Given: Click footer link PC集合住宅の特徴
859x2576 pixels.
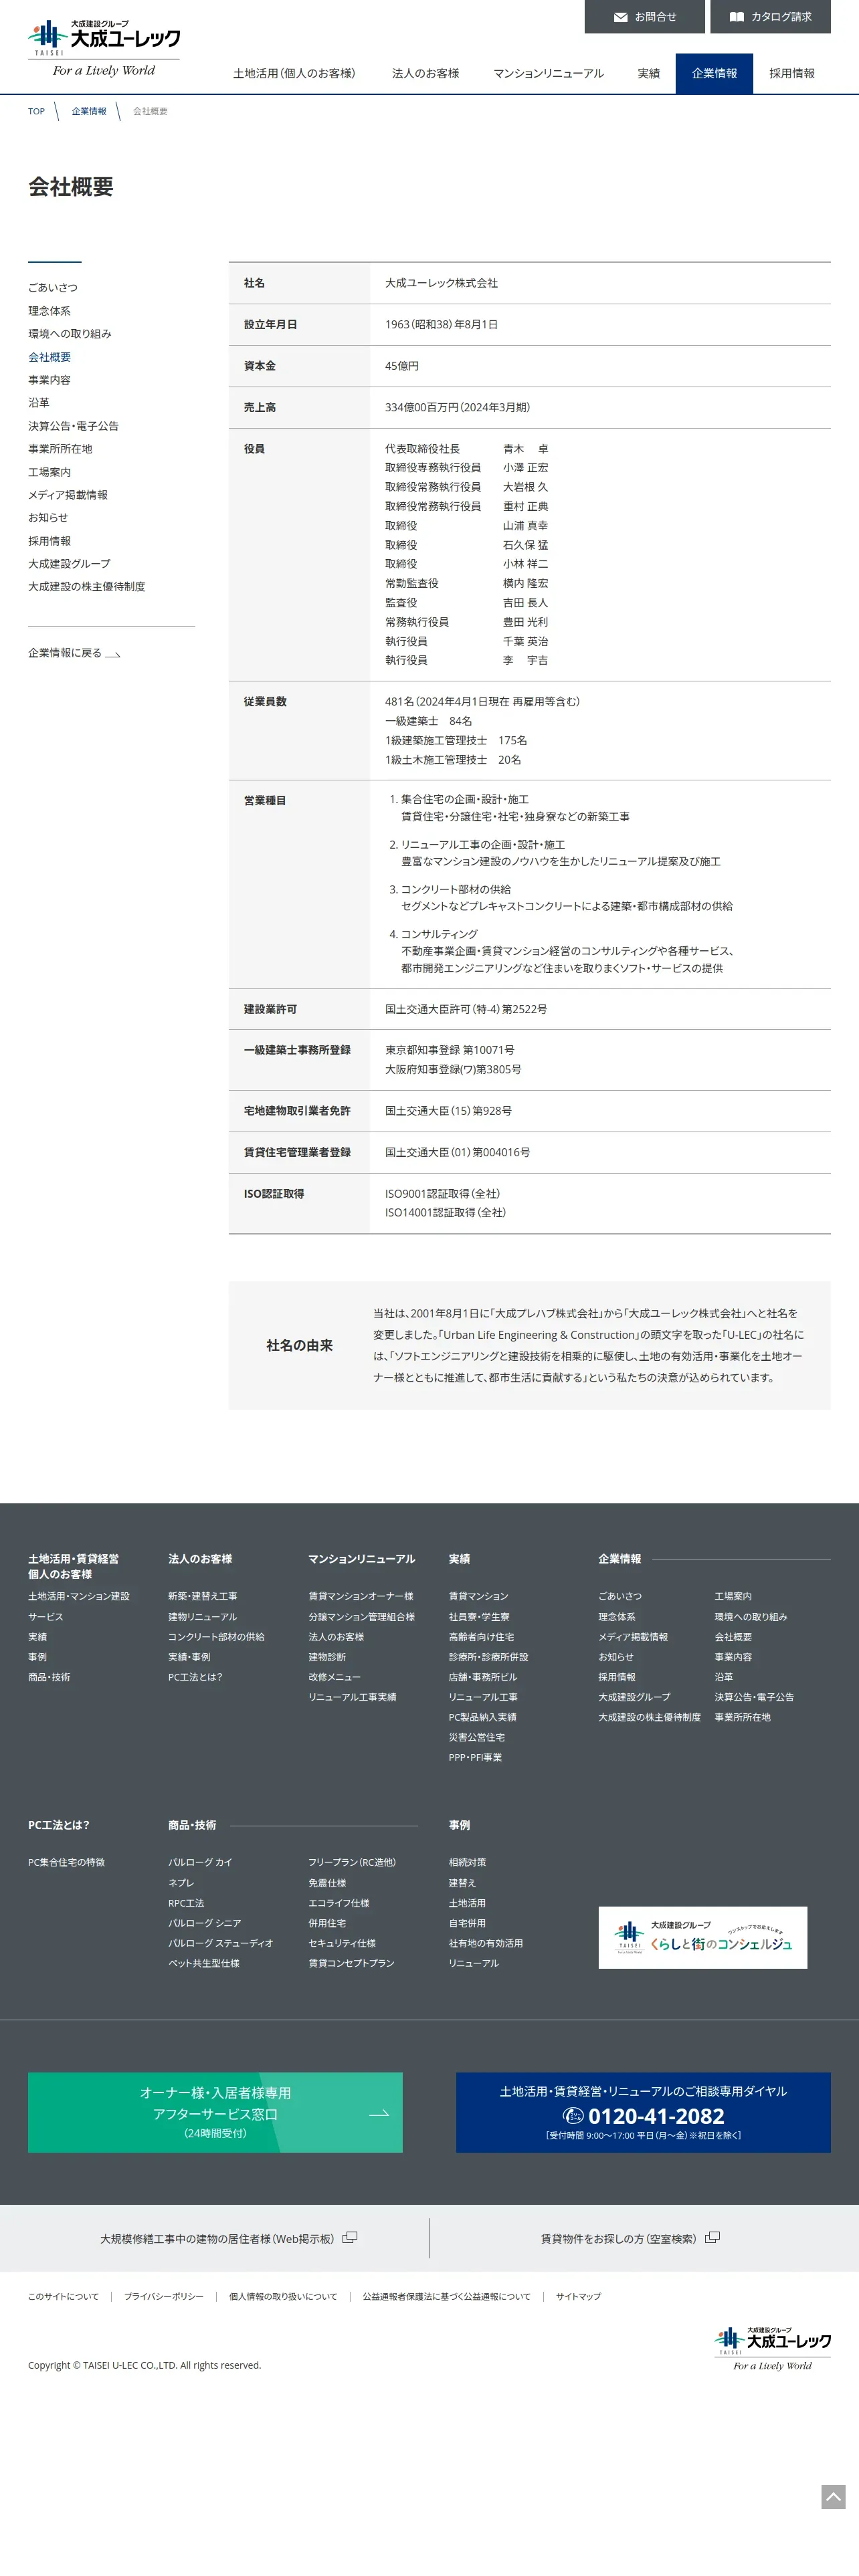Looking at the screenshot, I should click(66, 1862).
